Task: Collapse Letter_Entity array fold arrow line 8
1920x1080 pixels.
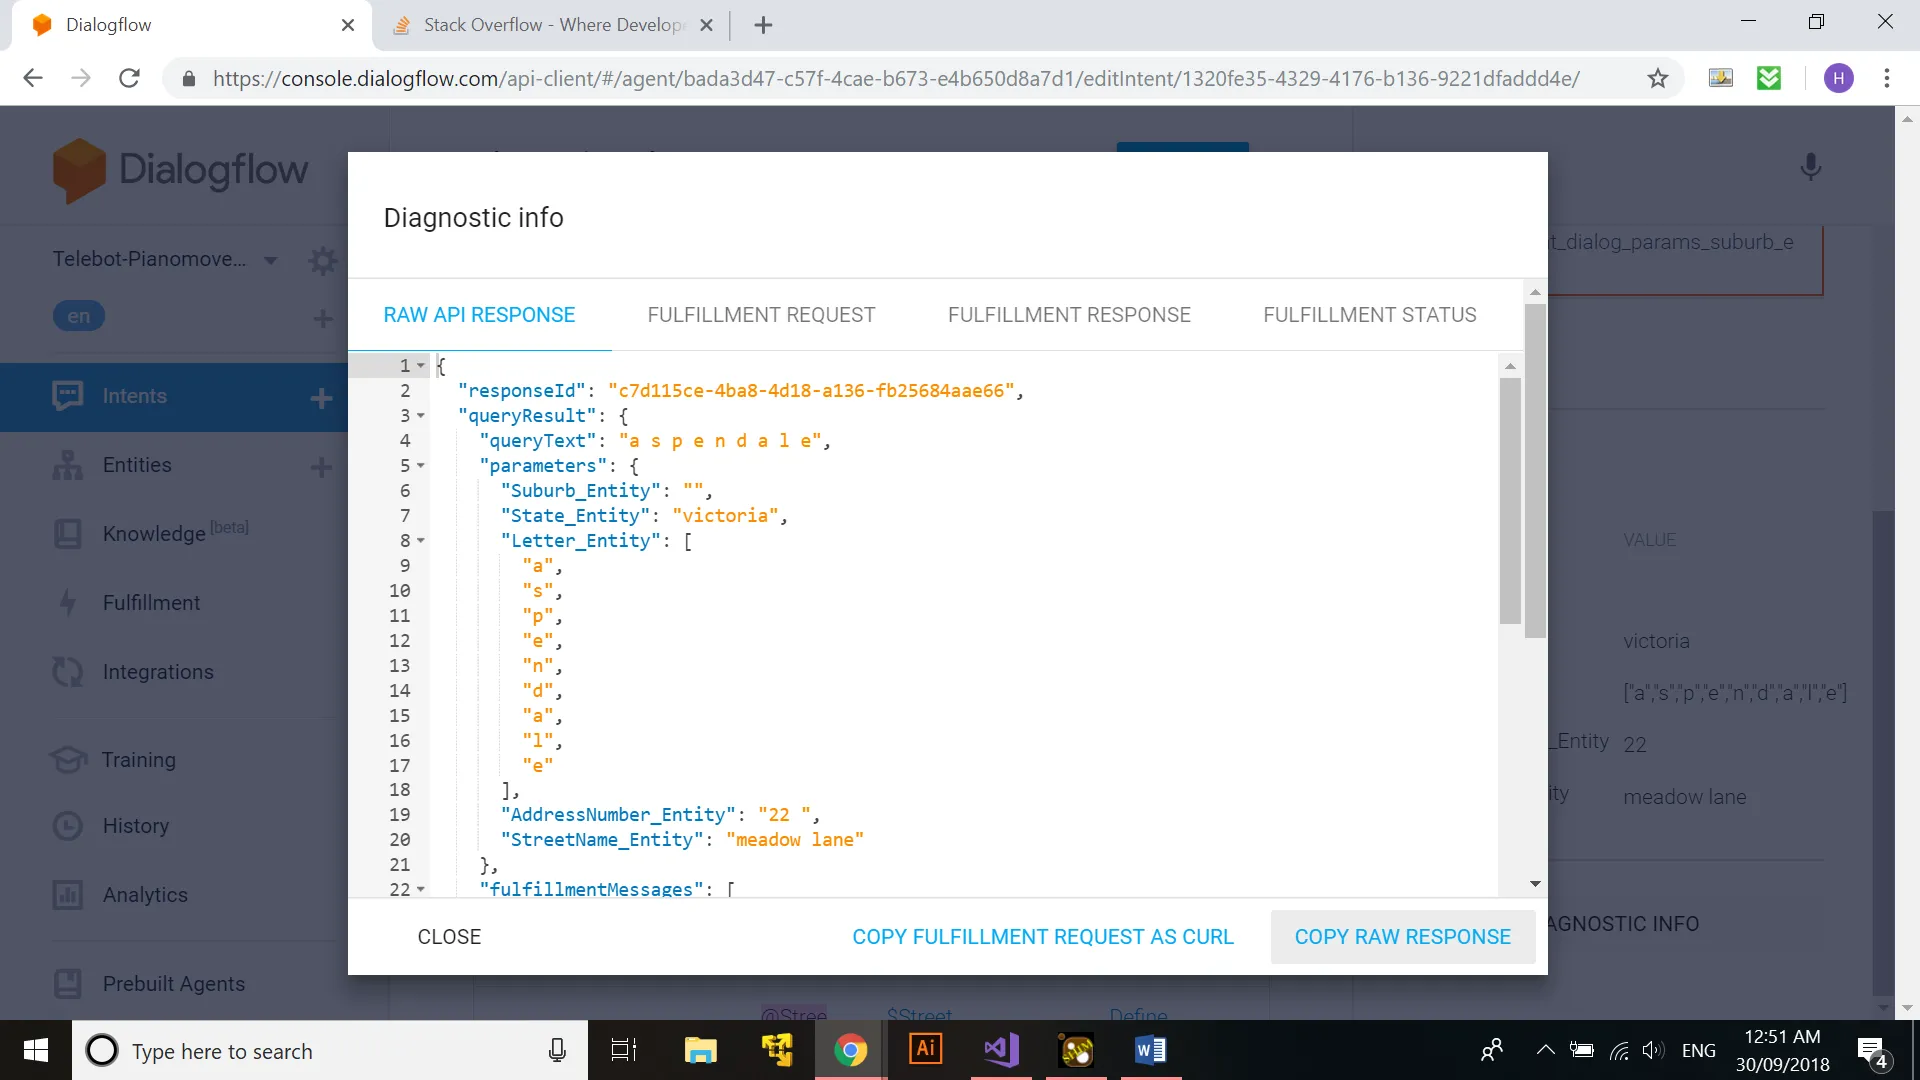Action: pos(421,541)
